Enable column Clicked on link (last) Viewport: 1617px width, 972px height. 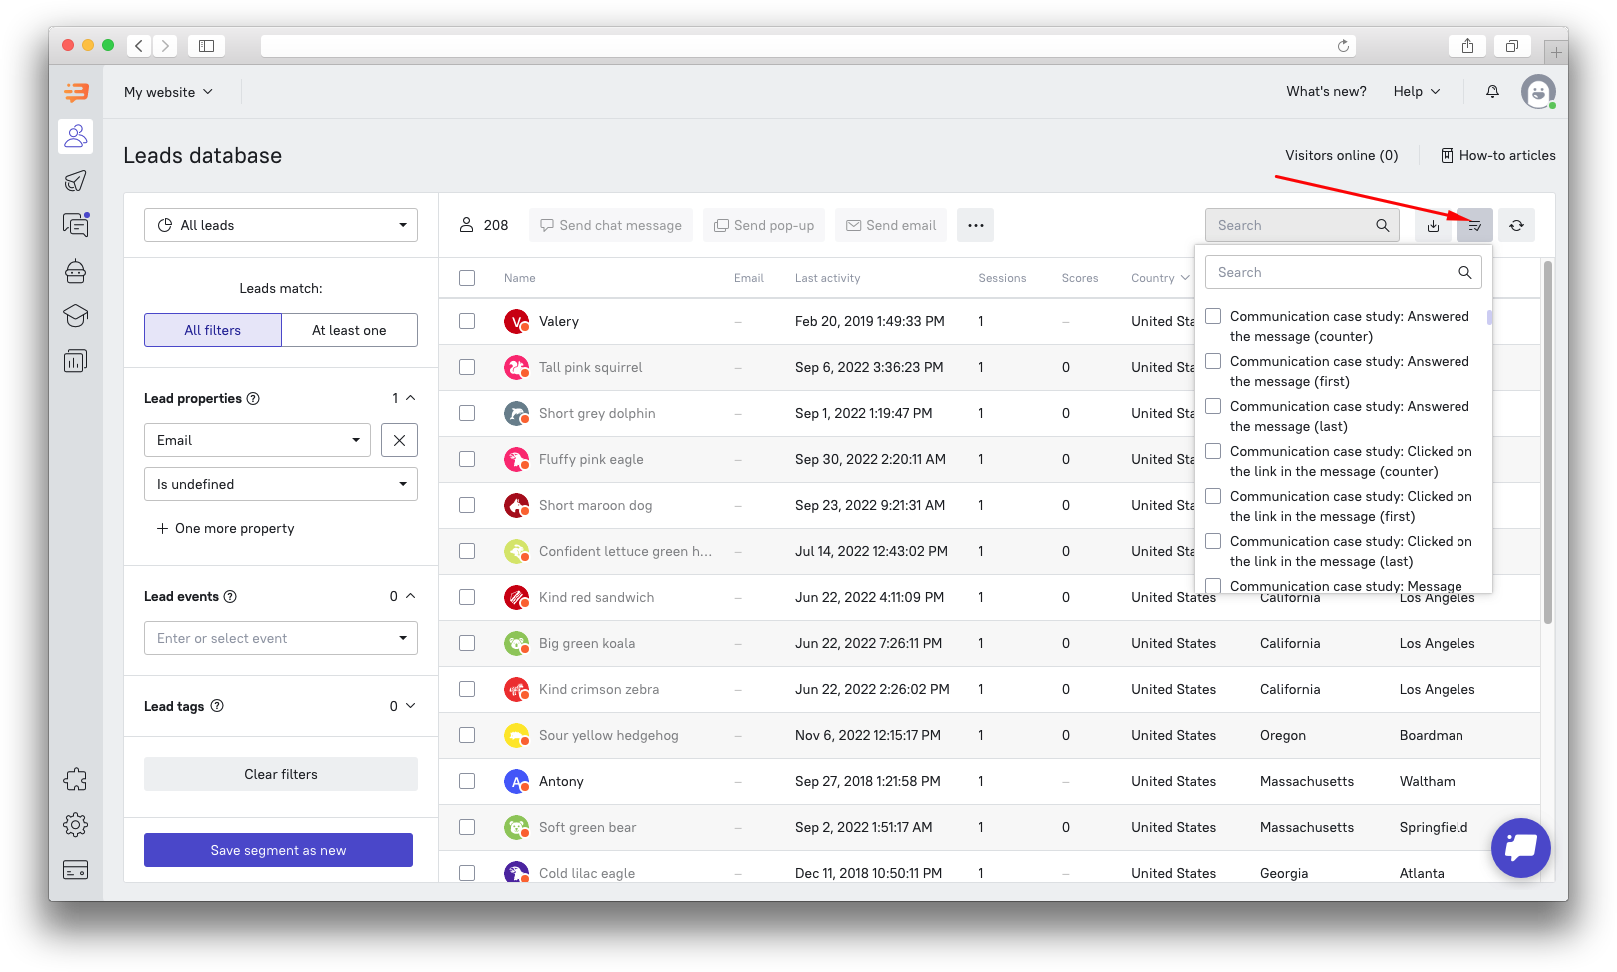tap(1213, 541)
